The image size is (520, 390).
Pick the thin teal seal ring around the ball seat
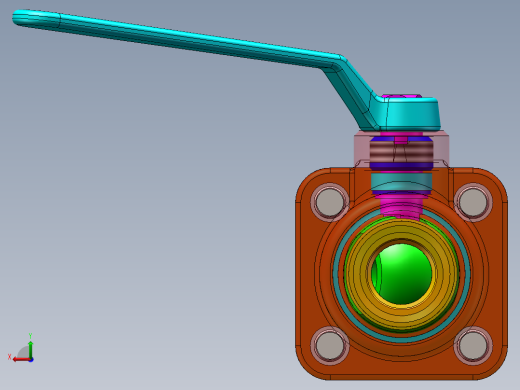[402, 339]
